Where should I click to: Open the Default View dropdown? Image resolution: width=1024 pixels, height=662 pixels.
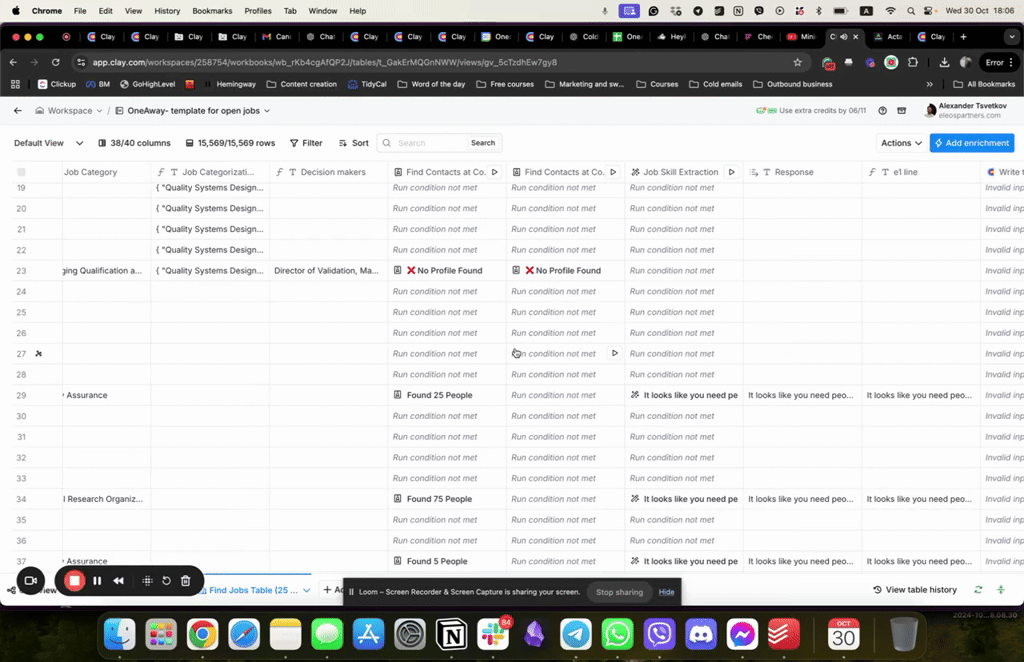pyautogui.click(x=48, y=143)
